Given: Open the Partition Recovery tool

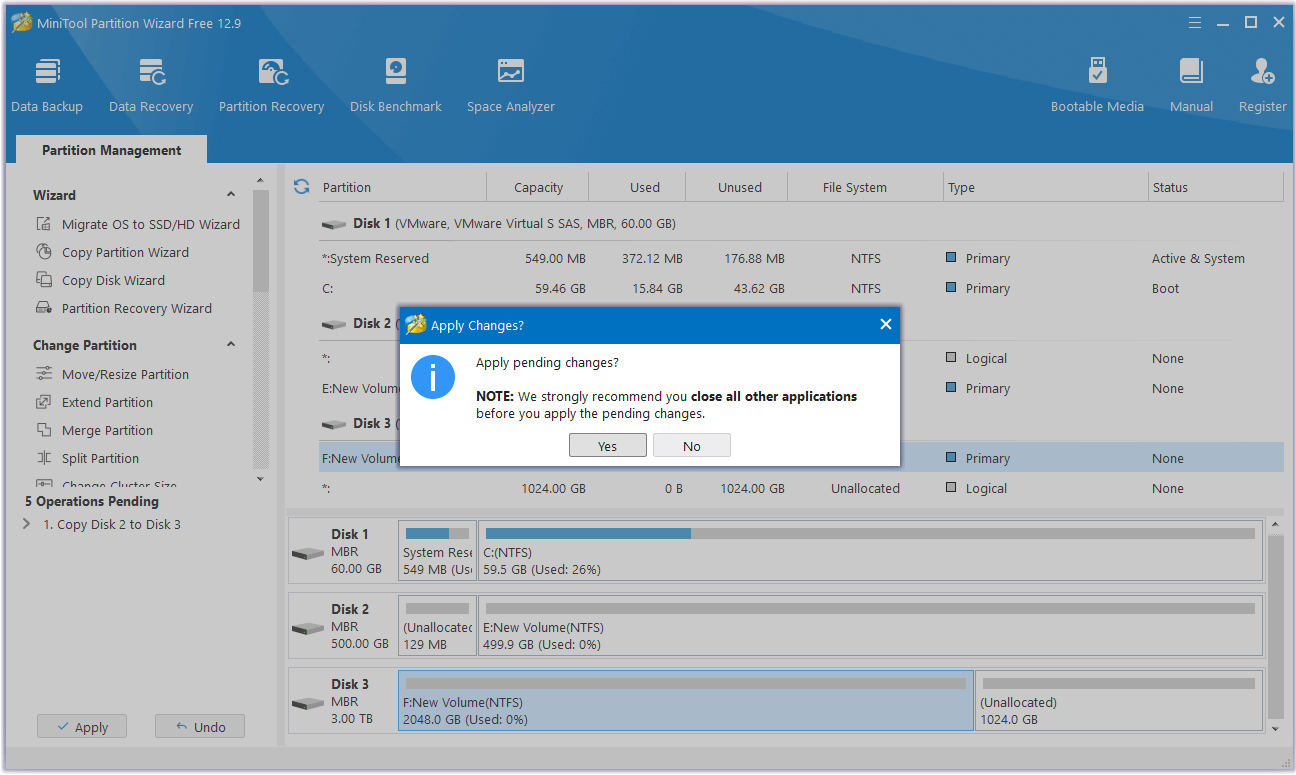Looking at the screenshot, I should pos(272,85).
